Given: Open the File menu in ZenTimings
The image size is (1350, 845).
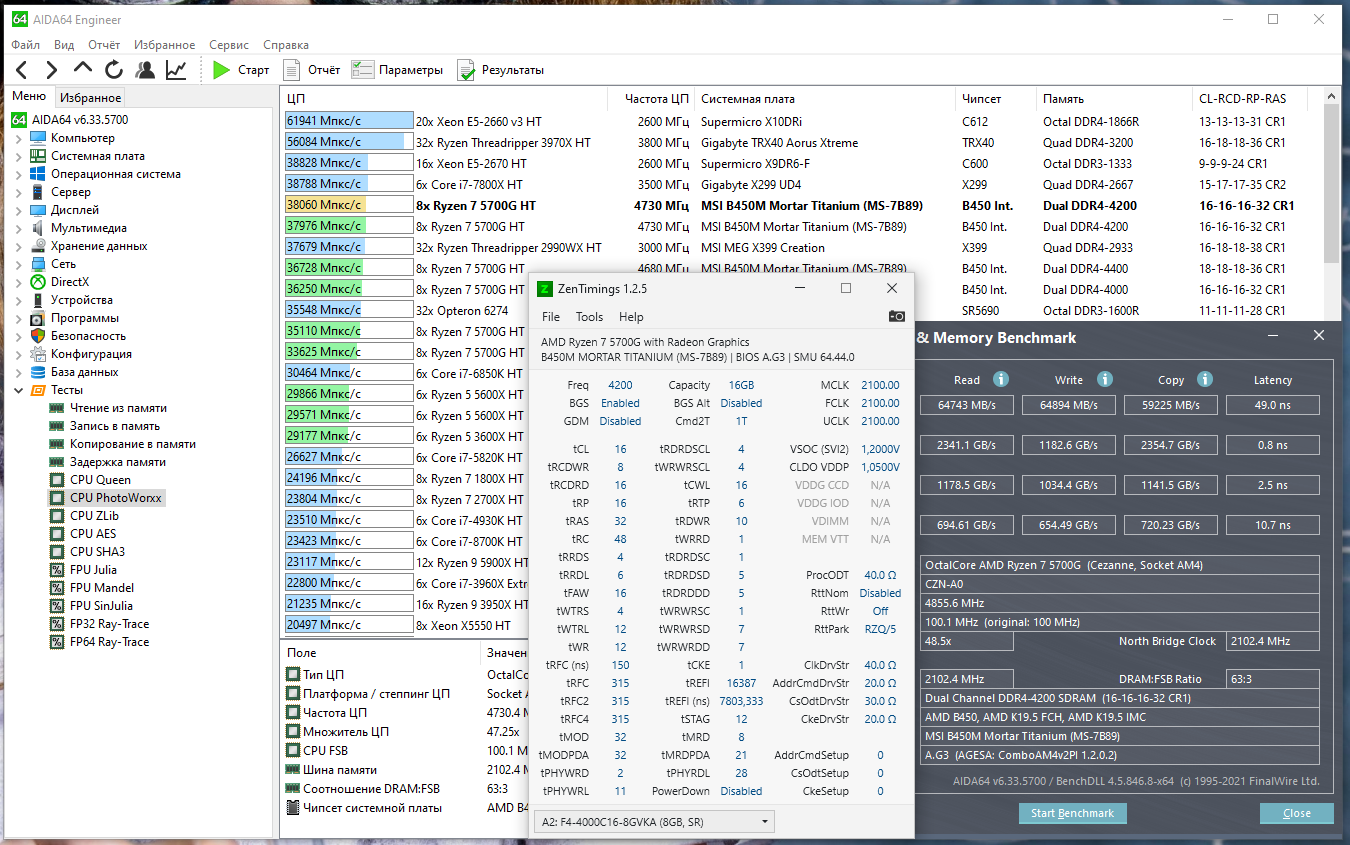Looking at the screenshot, I should tap(551, 317).
